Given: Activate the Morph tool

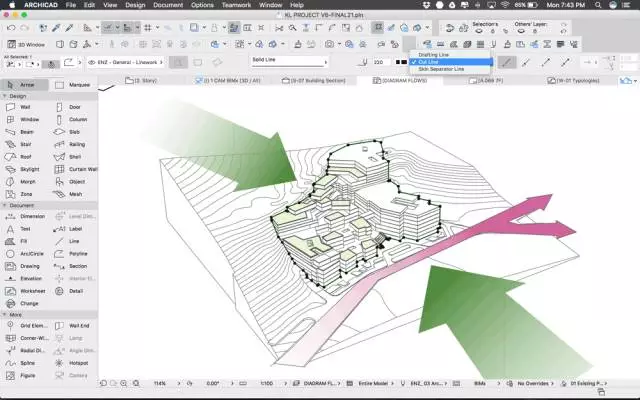Looking at the screenshot, I should click(25, 181).
